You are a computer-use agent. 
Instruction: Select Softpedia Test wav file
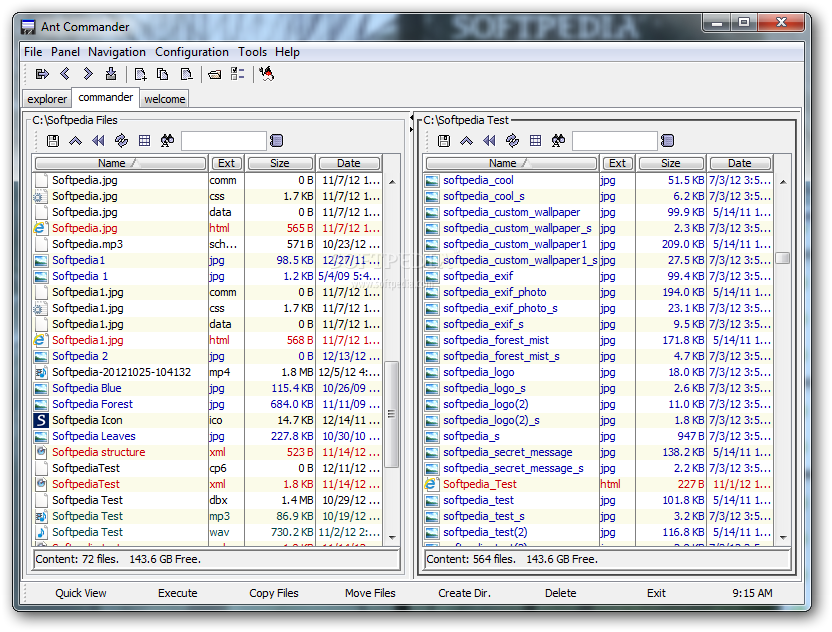click(x=207, y=532)
